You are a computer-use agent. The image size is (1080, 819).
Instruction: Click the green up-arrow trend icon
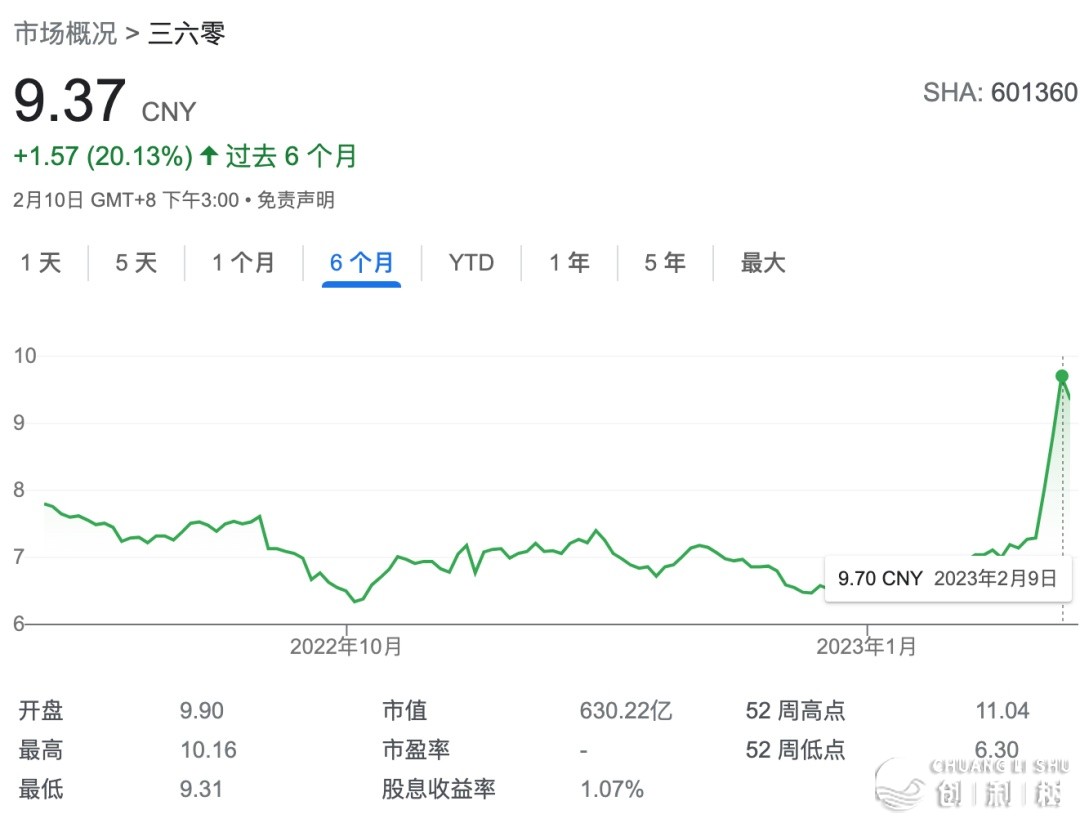click(x=209, y=156)
